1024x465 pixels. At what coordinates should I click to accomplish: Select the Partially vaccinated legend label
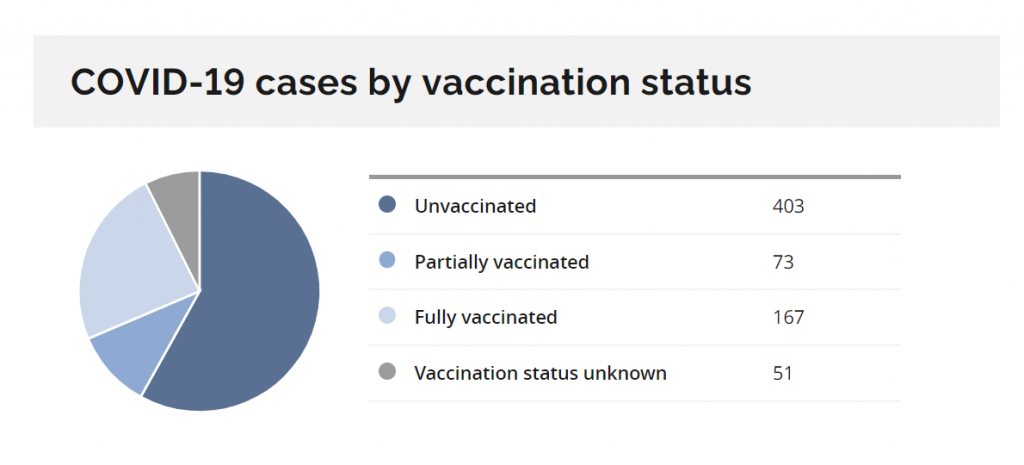point(502,263)
